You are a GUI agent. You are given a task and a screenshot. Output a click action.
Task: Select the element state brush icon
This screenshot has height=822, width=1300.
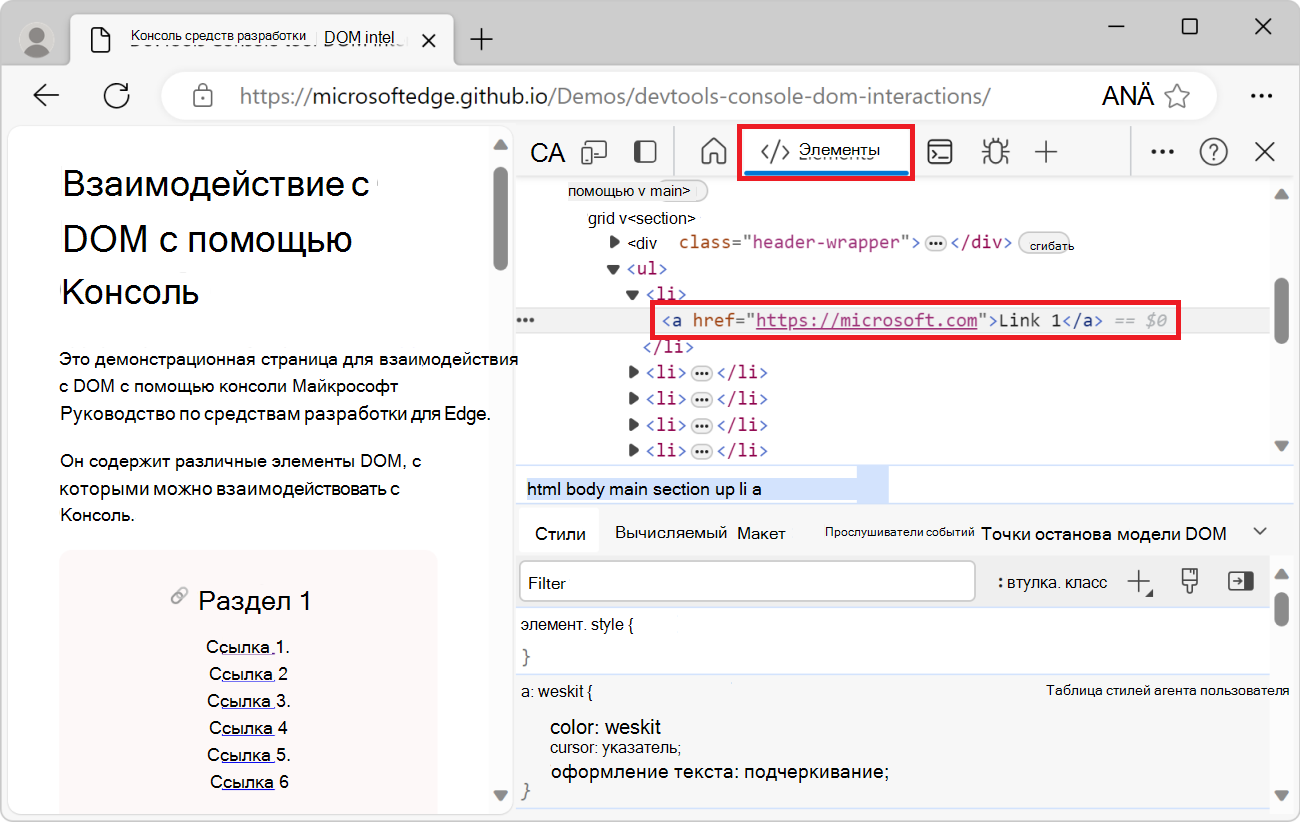(1189, 581)
